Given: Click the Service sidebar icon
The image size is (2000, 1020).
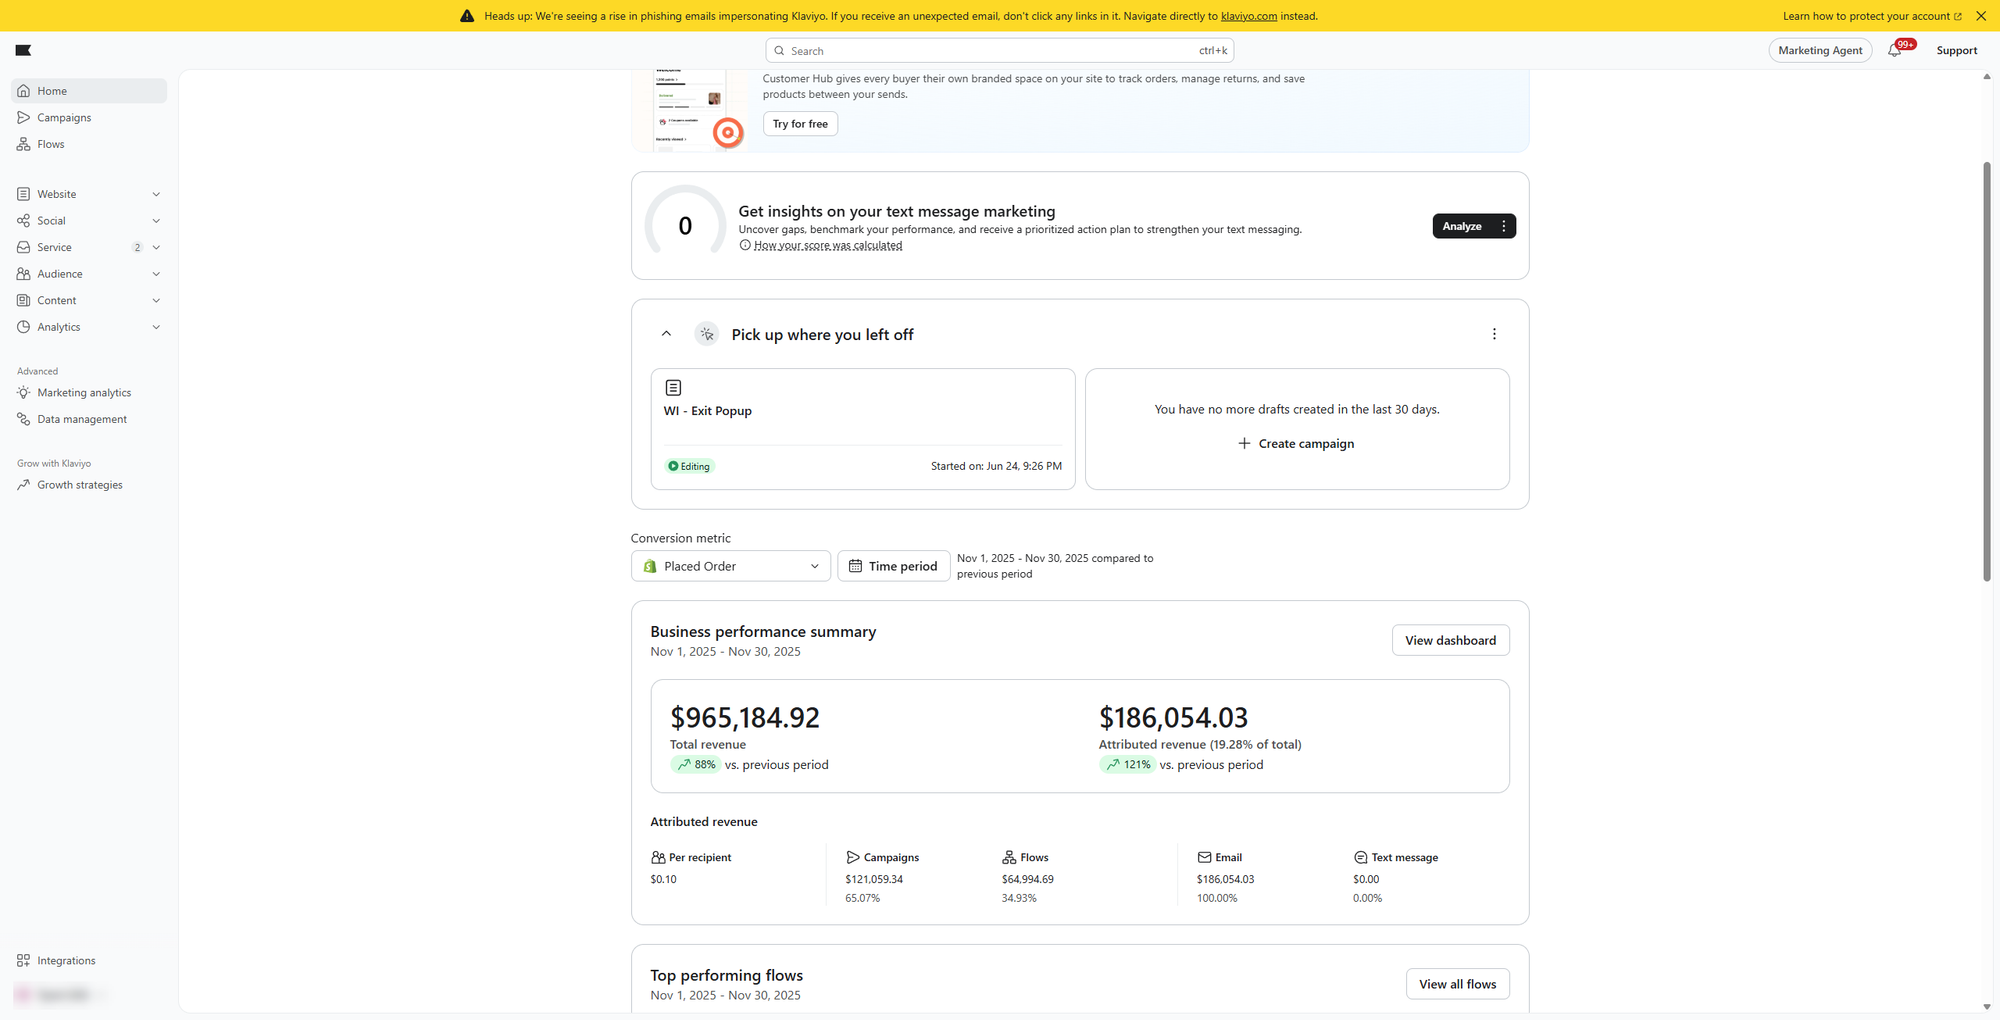Looking at the screenshot, I should tap(23, 247).
